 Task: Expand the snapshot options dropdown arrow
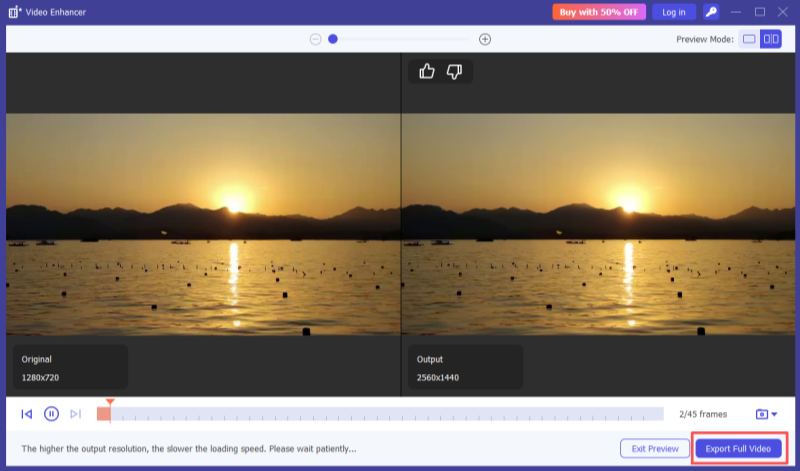[x=774, y=414]
